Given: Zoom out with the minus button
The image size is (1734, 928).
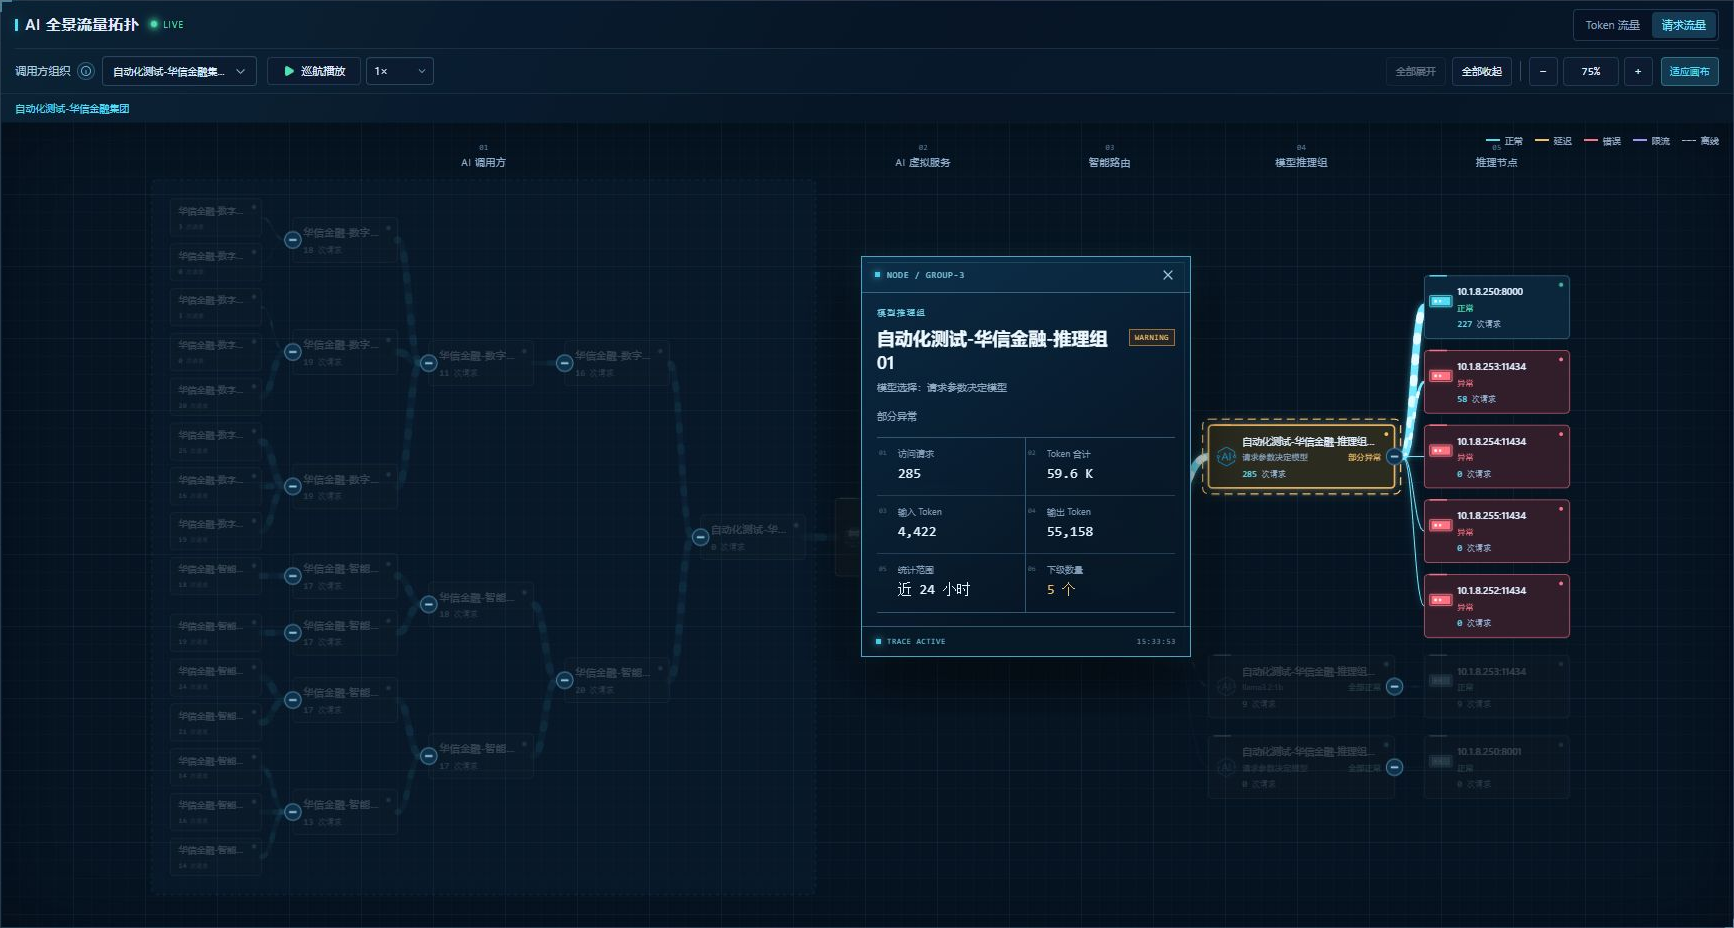Looking at the screenshot, I should 1543,71.
